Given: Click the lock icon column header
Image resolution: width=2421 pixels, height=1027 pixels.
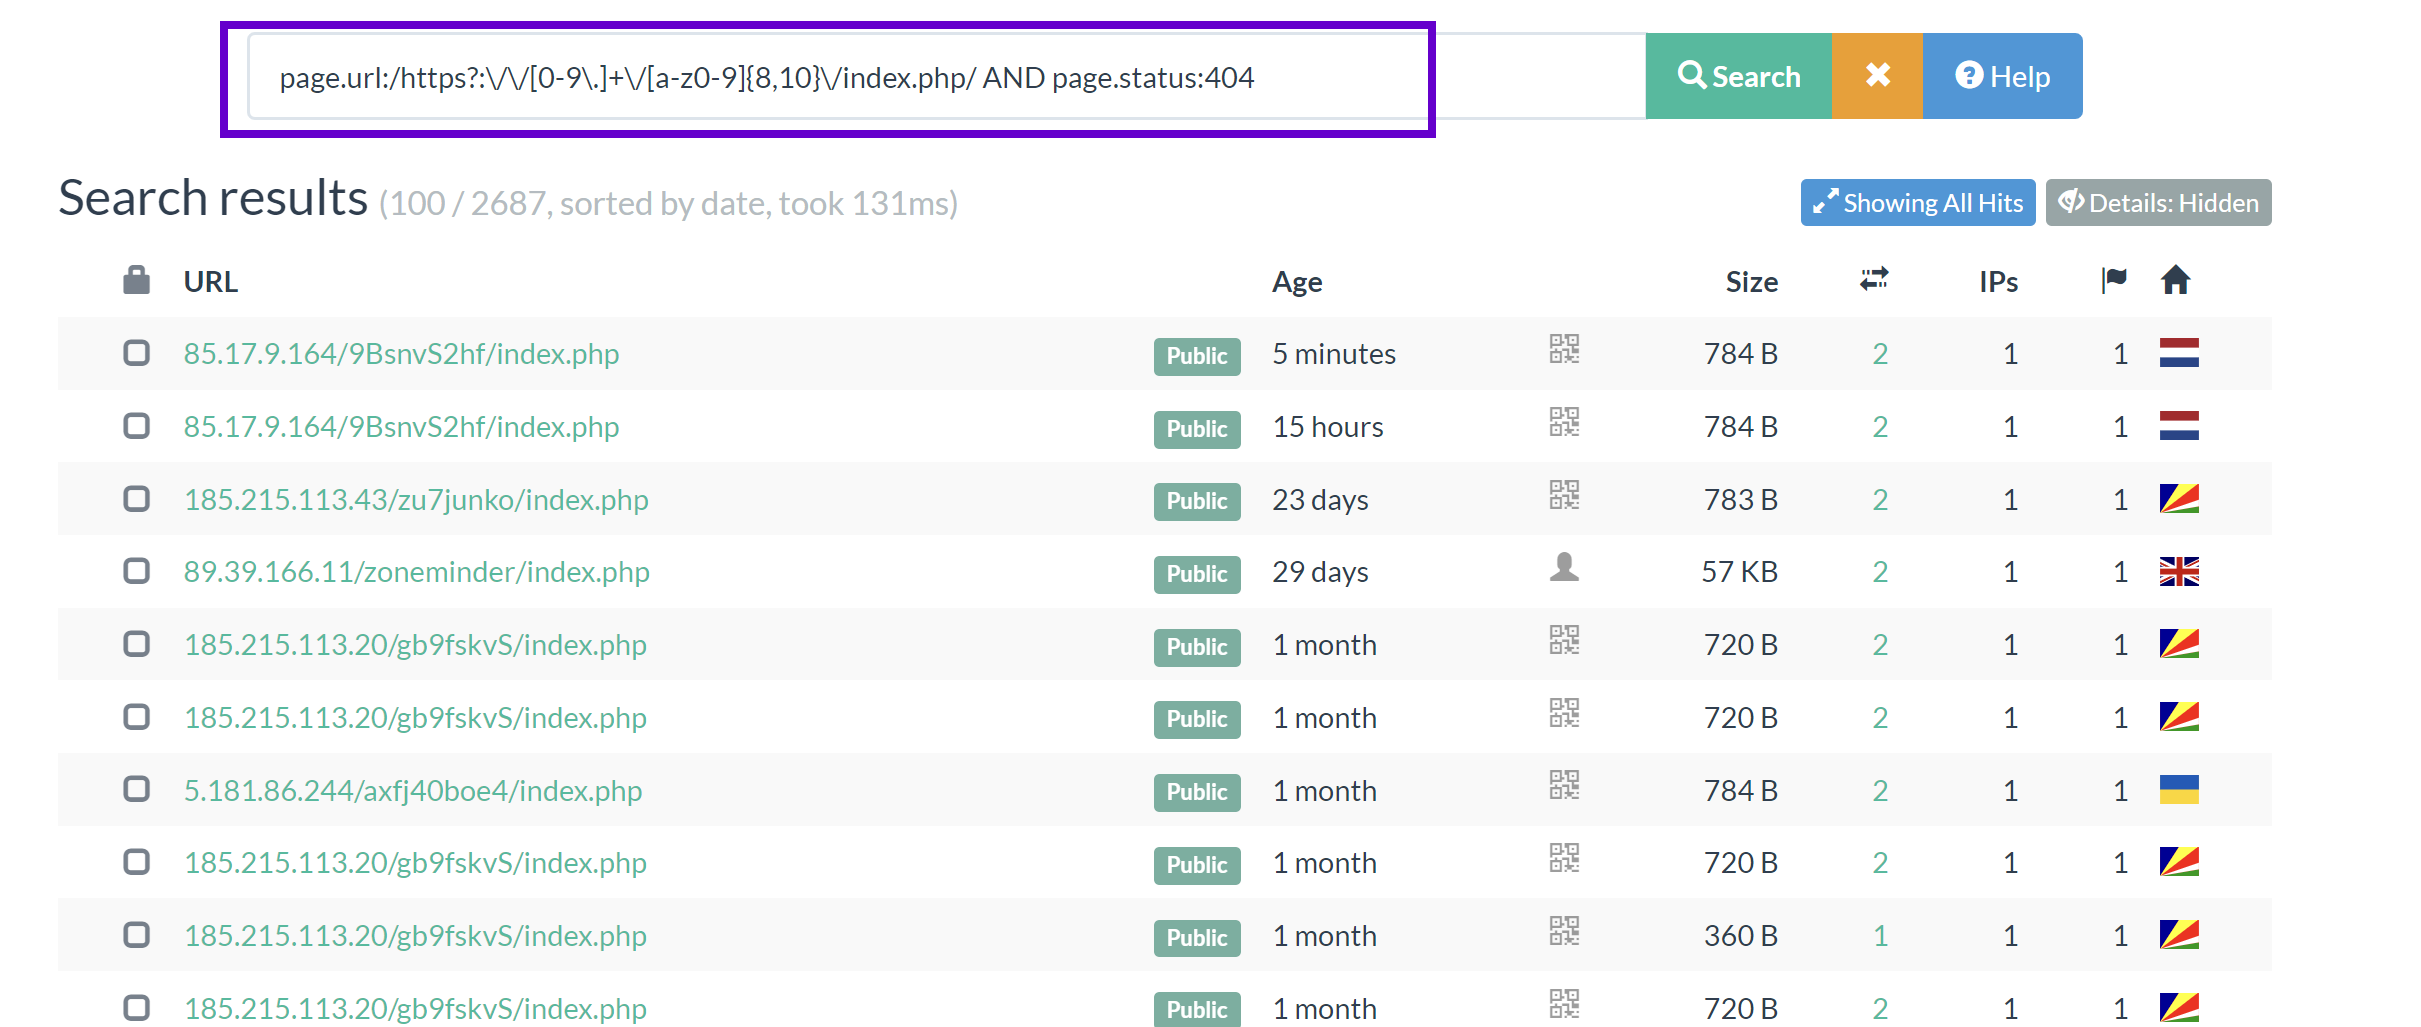Looking at the screenshot, I should click(136, 281).
